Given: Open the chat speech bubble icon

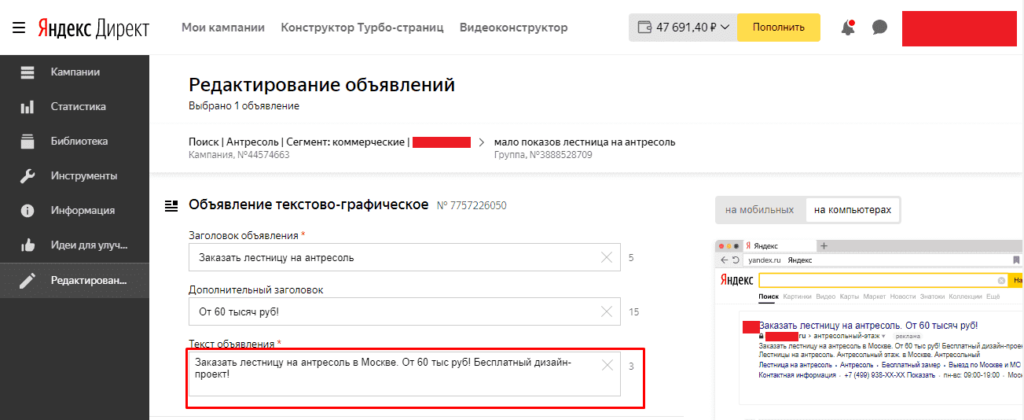Looking at the screenshot, I should point(880,28).
